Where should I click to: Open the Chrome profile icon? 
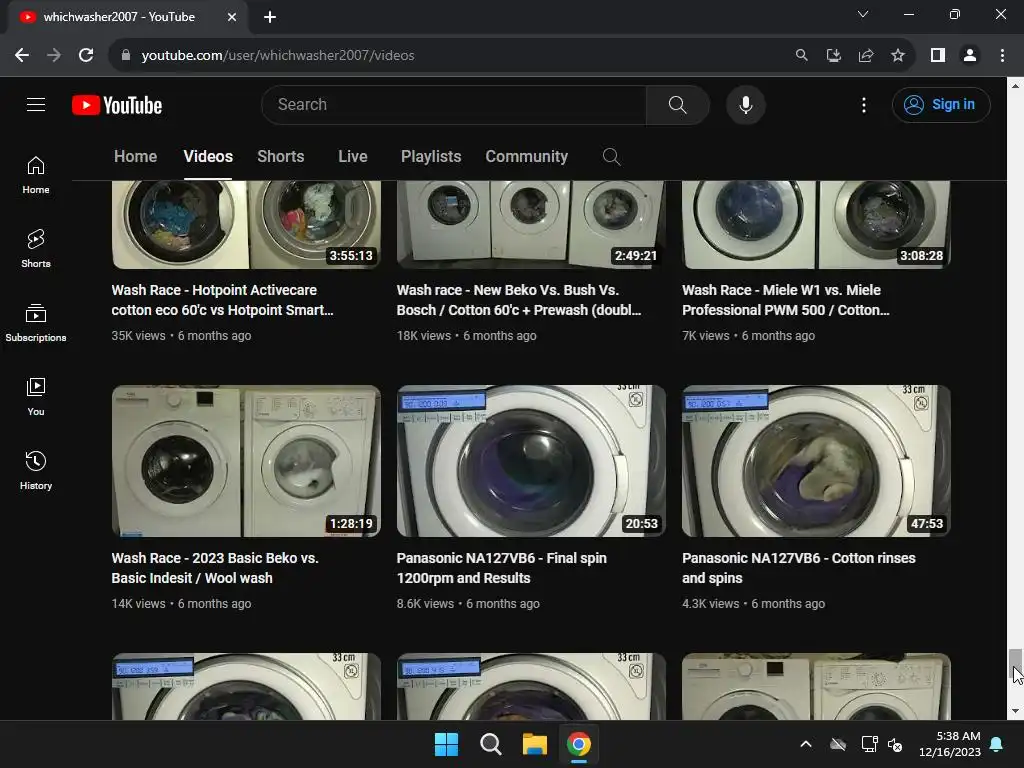point(970,56)
